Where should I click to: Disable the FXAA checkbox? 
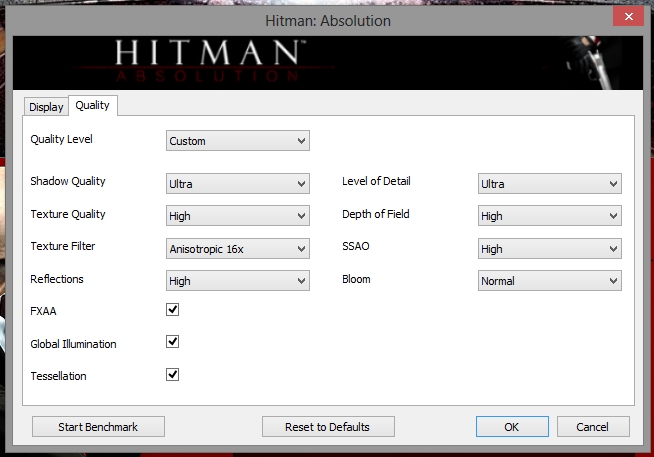(173, 309)
